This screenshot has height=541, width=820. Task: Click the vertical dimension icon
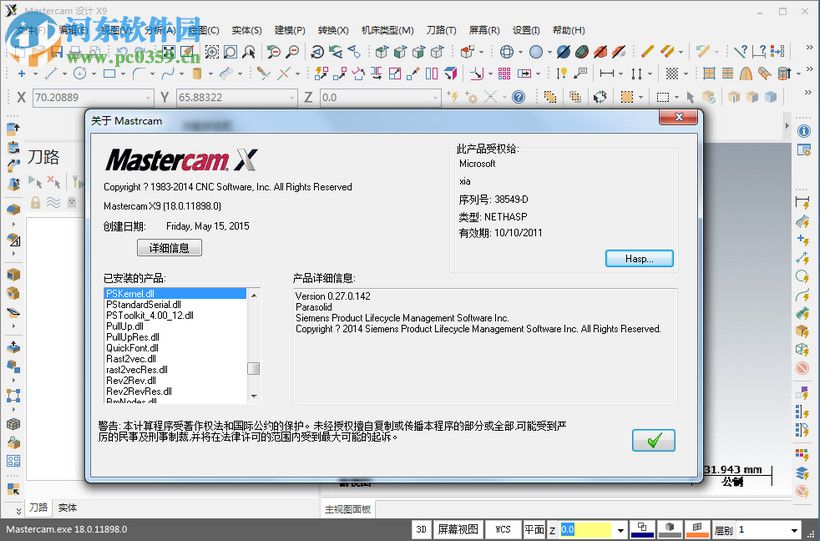pos(636,73)
